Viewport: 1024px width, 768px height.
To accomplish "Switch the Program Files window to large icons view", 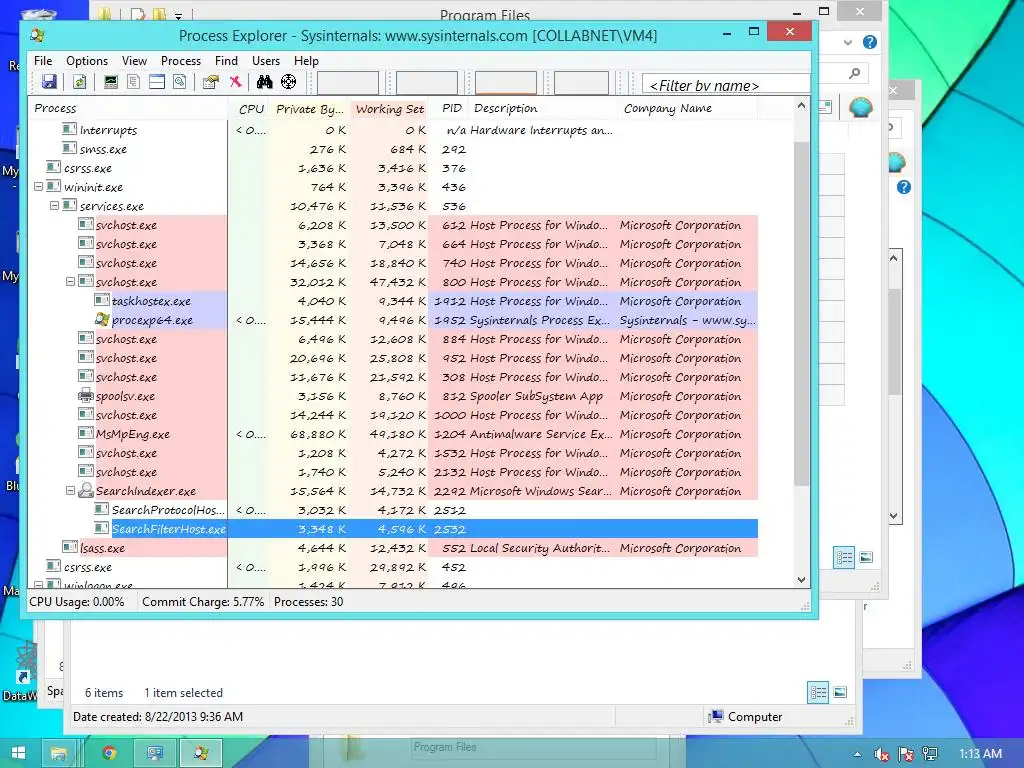I will pos(867,557).
